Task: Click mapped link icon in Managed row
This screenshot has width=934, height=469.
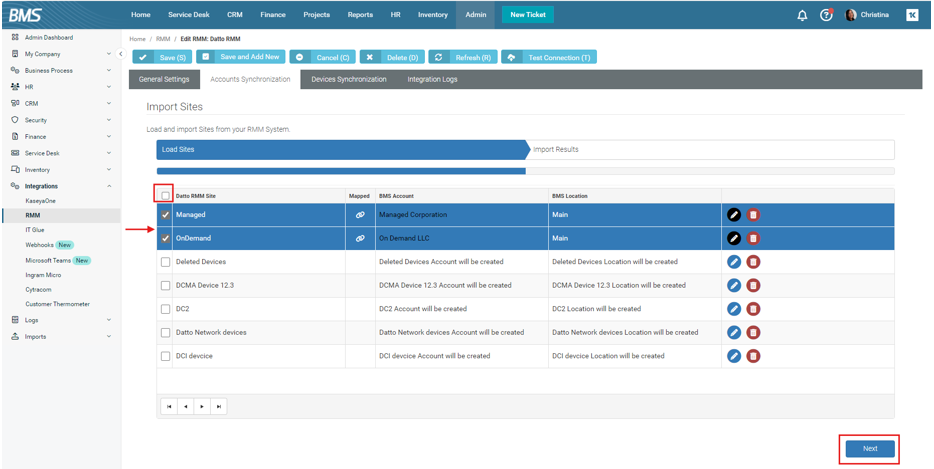Action: (x=360, y=215)
